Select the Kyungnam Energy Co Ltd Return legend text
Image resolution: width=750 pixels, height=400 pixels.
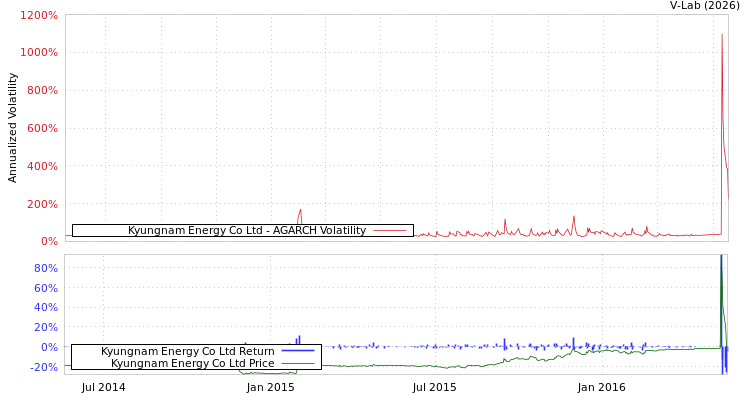[187, 352]
